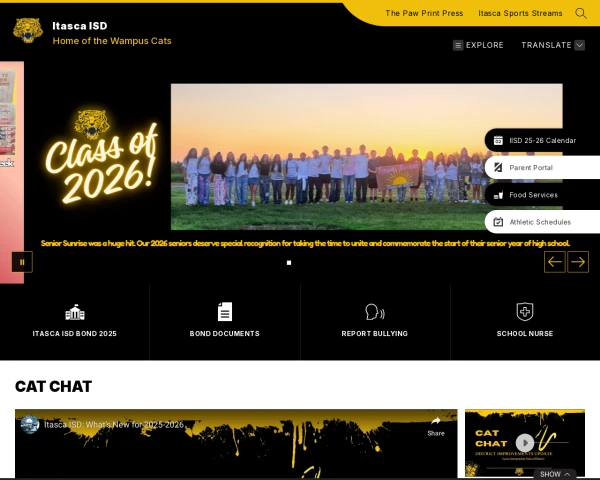The height and width of the screenshot is (480, 600).
Task: Select the Itasca ISD Bond 2025 building icon
Action: [75, 312]
